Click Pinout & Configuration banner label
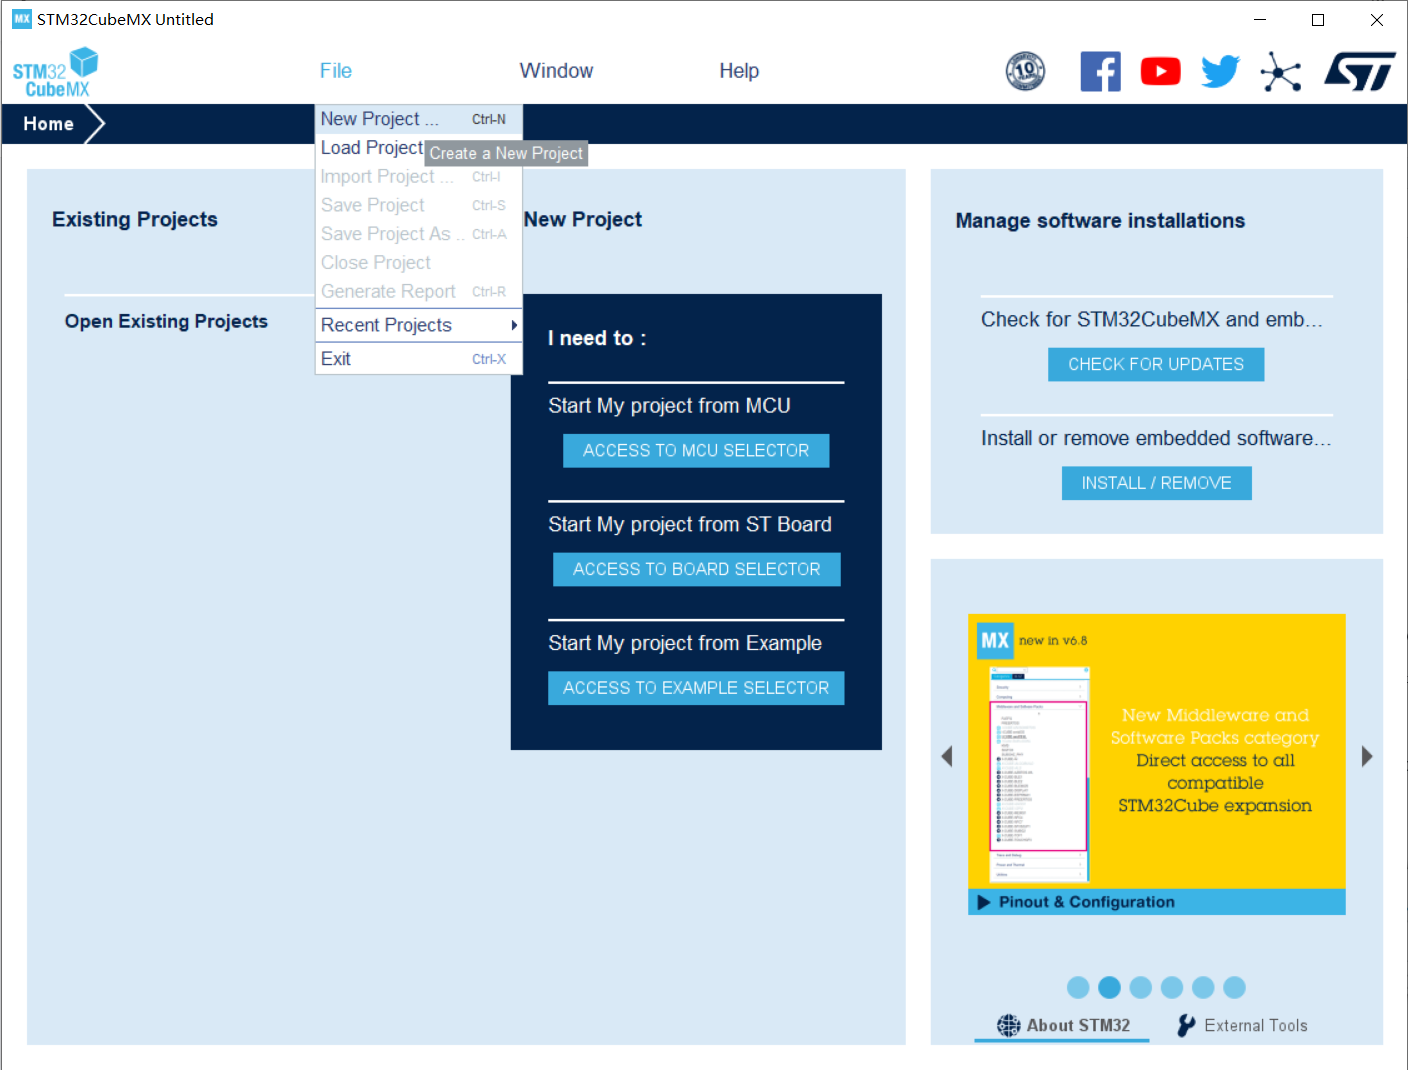This screenshot has width=1408, height=1070. click(1087, 902)
